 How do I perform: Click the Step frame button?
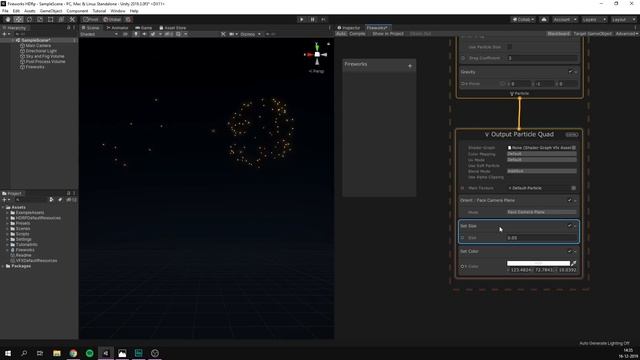323,19
